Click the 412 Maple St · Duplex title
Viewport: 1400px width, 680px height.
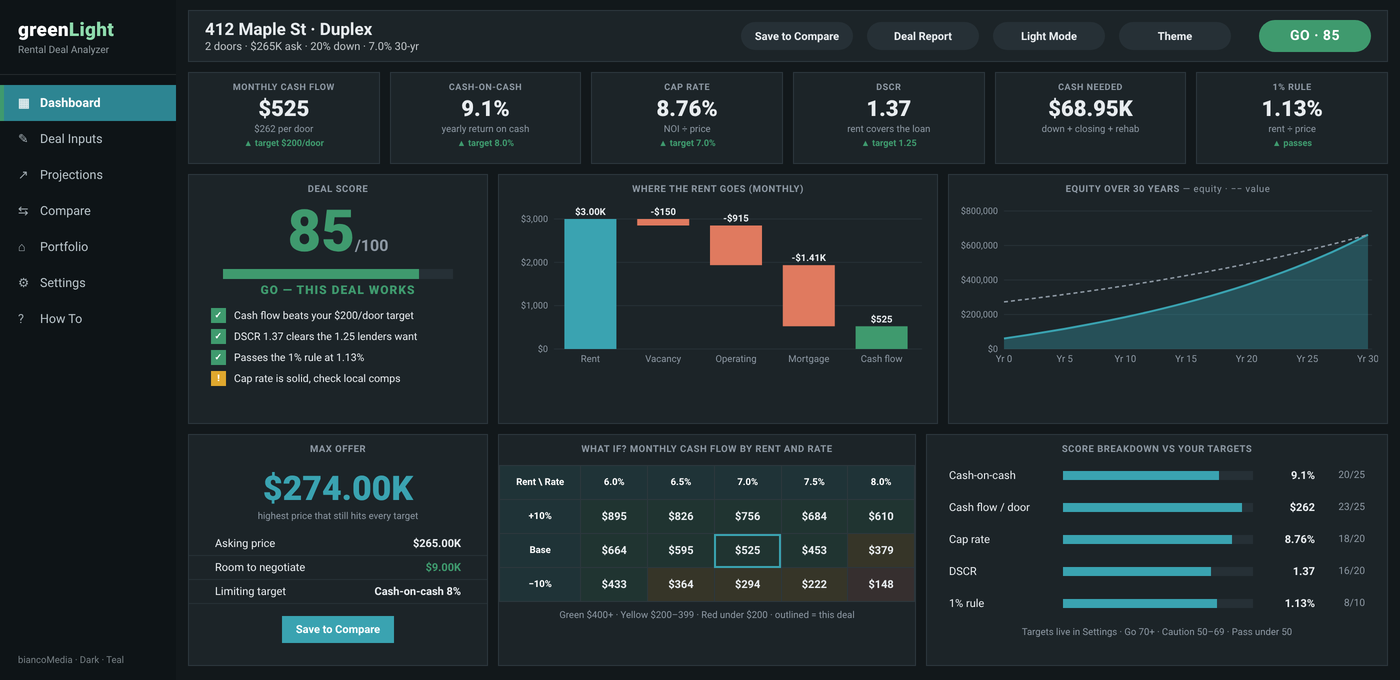(288, 29)
